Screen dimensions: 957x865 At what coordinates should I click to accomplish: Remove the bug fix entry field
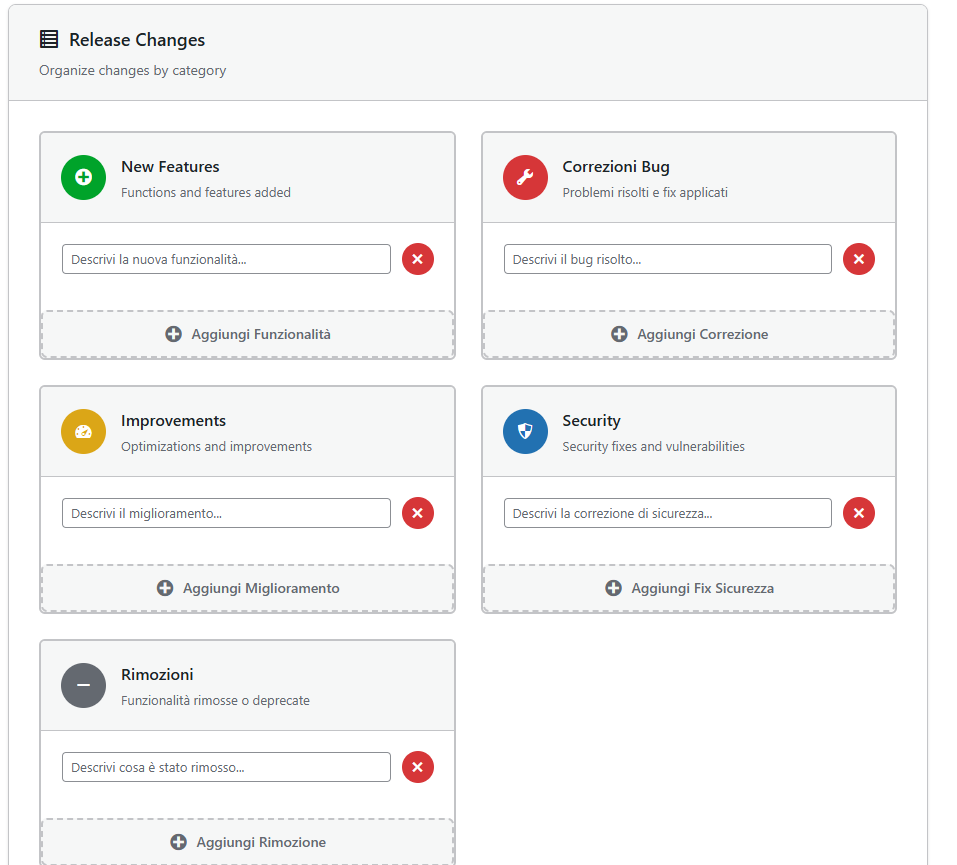[x=858, y=259]
